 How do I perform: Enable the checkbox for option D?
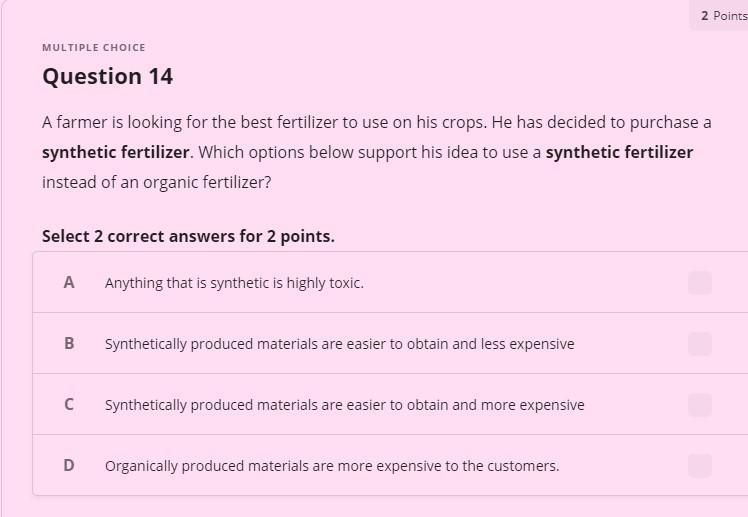coord(700,466)
